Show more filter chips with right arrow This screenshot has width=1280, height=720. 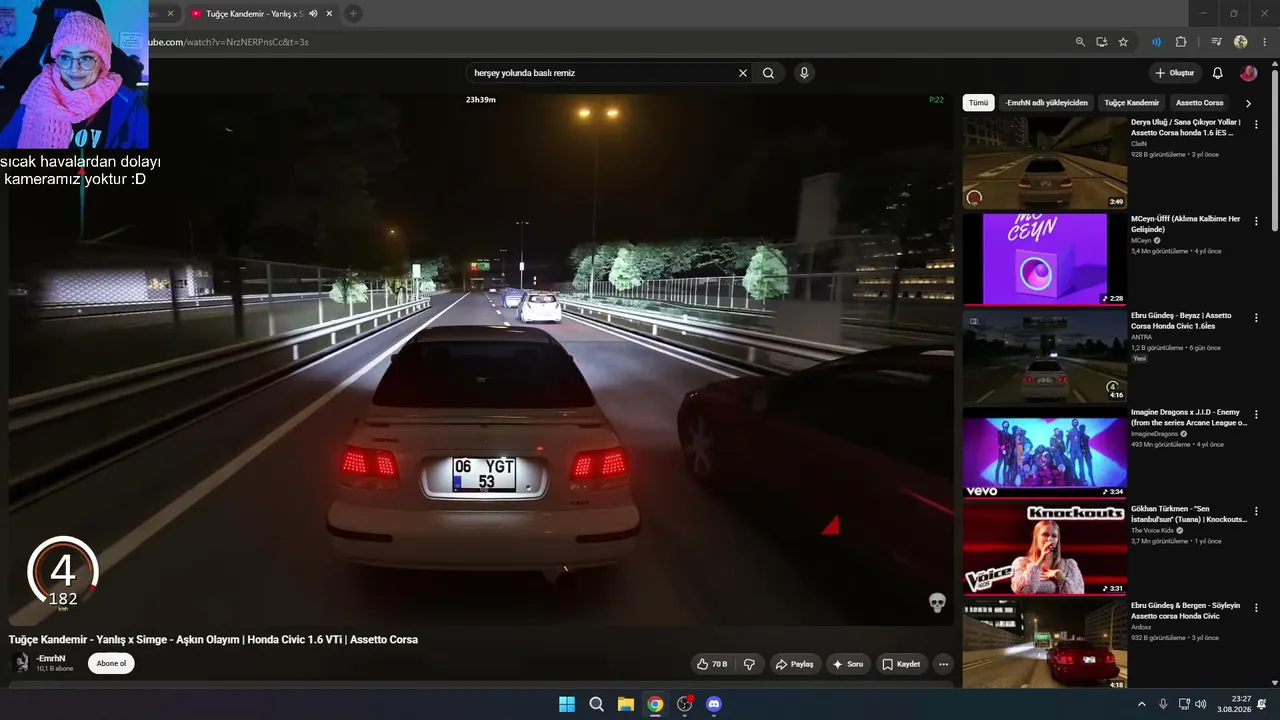point(1248,103)
